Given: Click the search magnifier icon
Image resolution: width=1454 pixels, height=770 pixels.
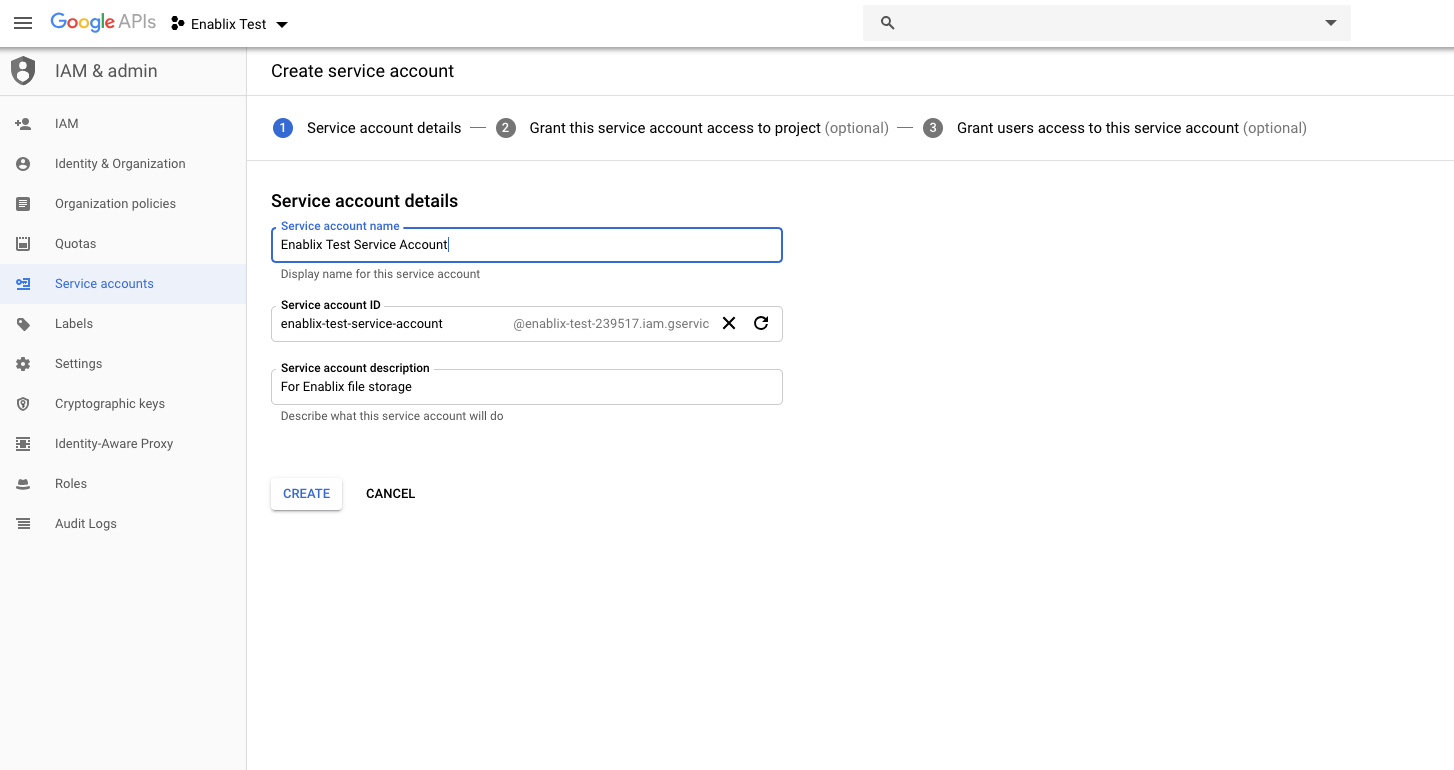Looking at the screenshot, I should pos(887,23).
